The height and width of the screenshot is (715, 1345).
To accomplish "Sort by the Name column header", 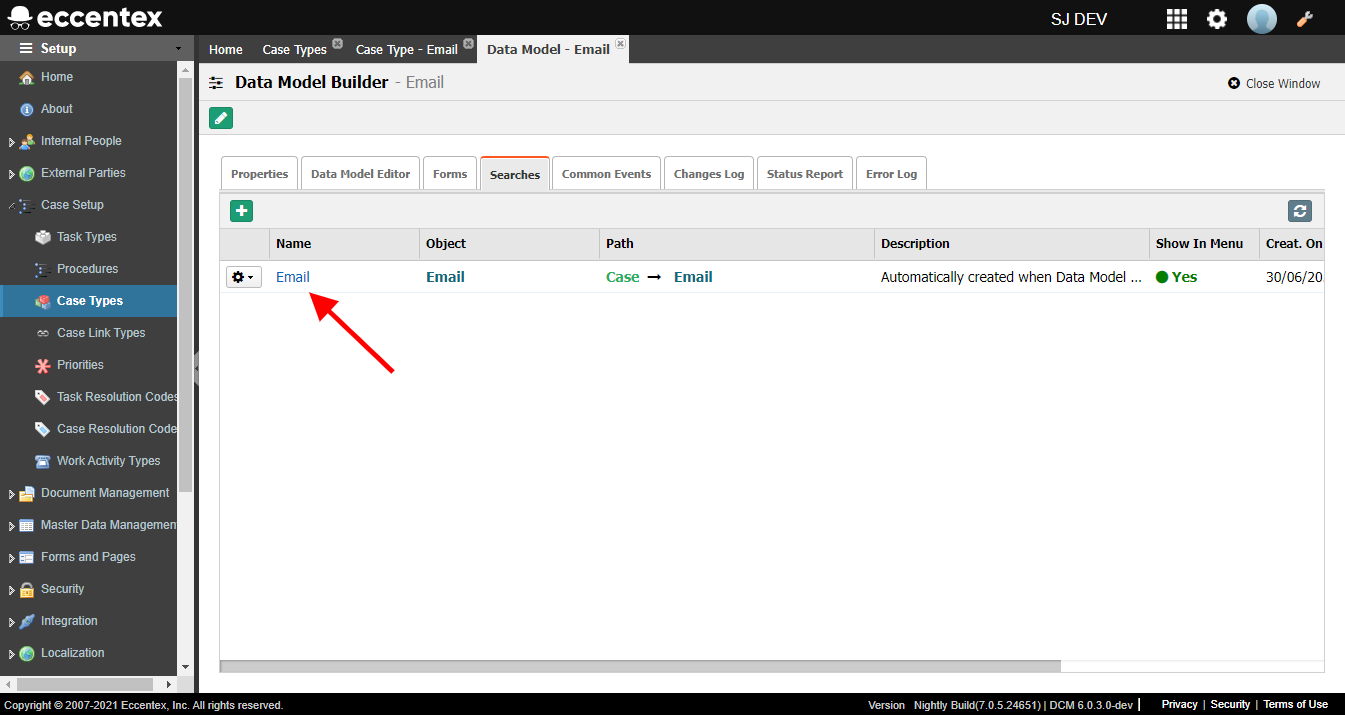I will click(x=344, y=244).
